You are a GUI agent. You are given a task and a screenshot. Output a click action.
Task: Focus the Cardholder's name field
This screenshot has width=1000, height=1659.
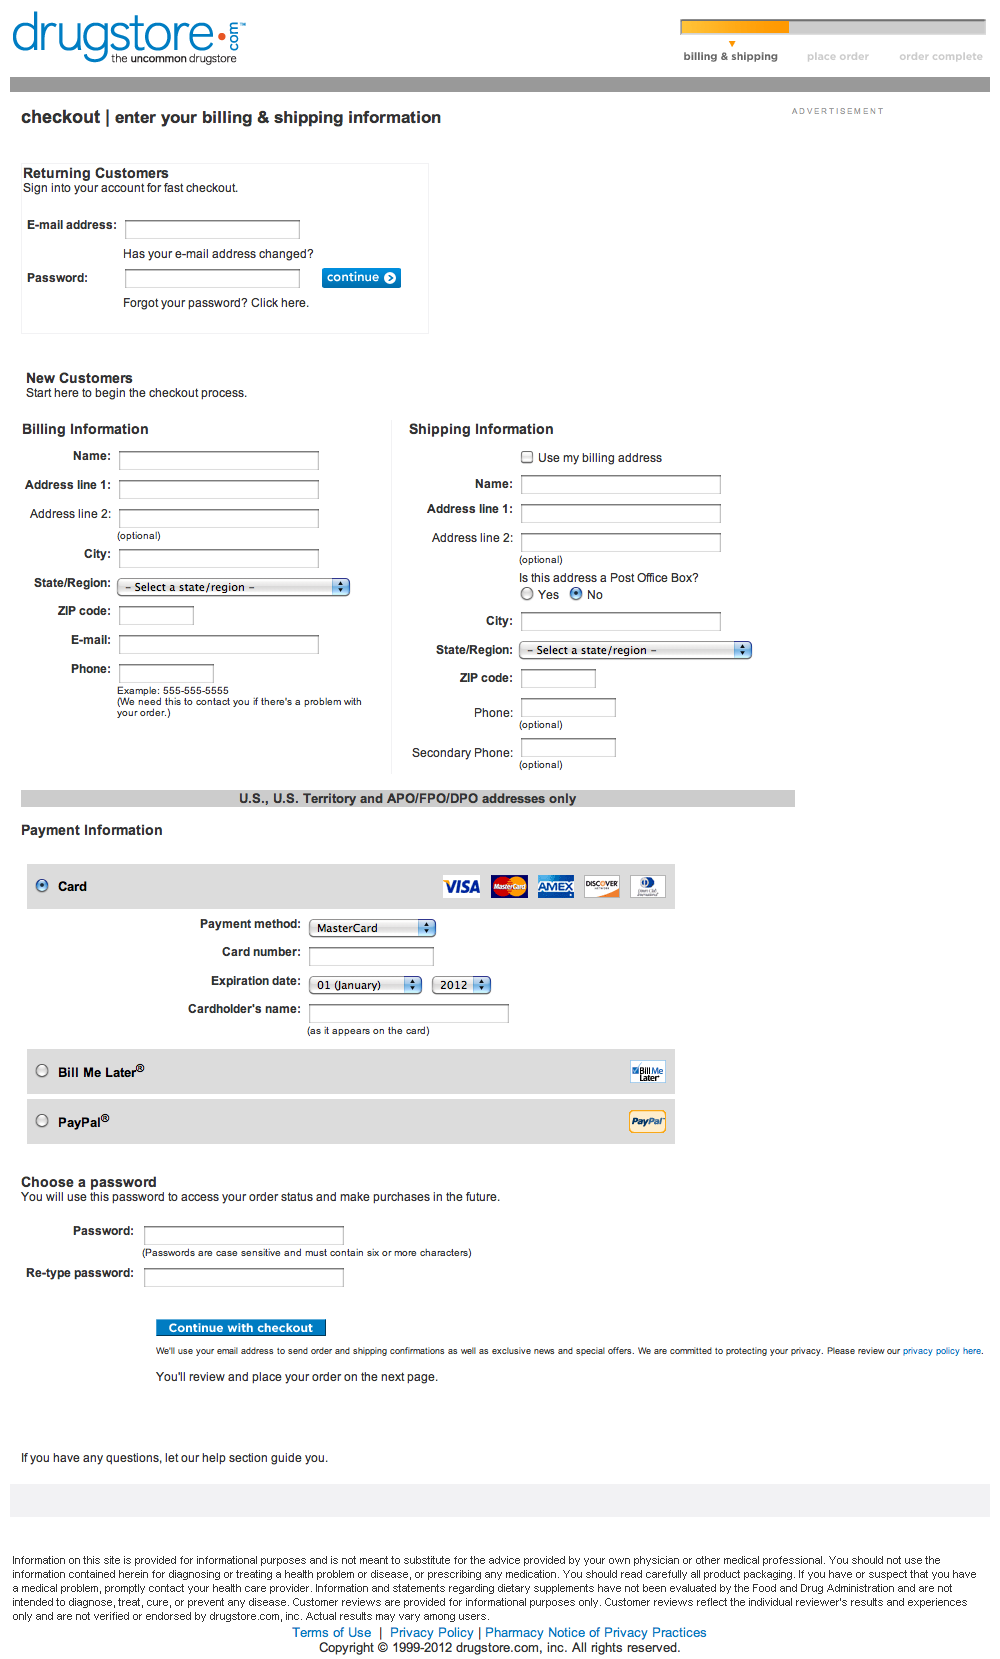(x=409, y=1013)
